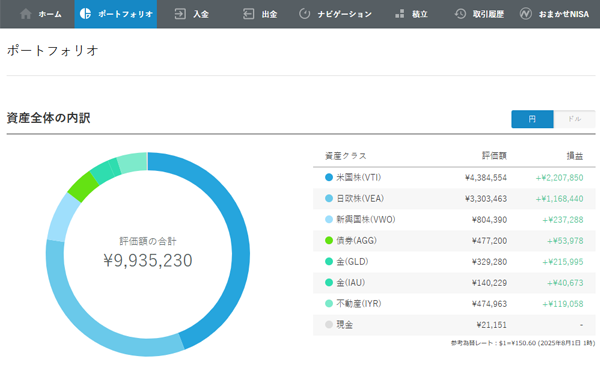The height and width of the screenshot is (370, 600).
Task: Click the +¥237,288 profit value
Action: coord(563,220)
